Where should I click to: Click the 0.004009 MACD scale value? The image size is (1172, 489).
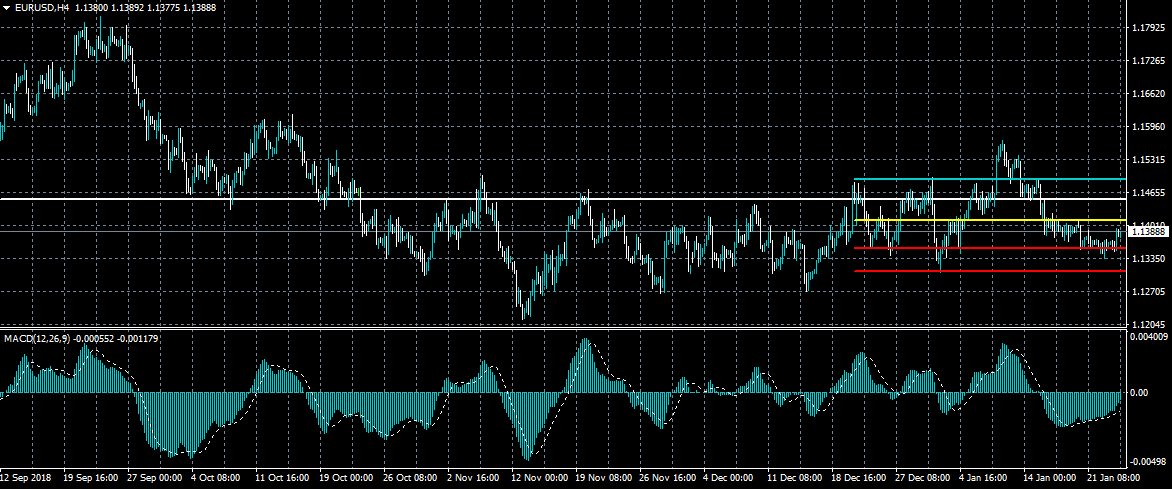[x=1148, y=337]
